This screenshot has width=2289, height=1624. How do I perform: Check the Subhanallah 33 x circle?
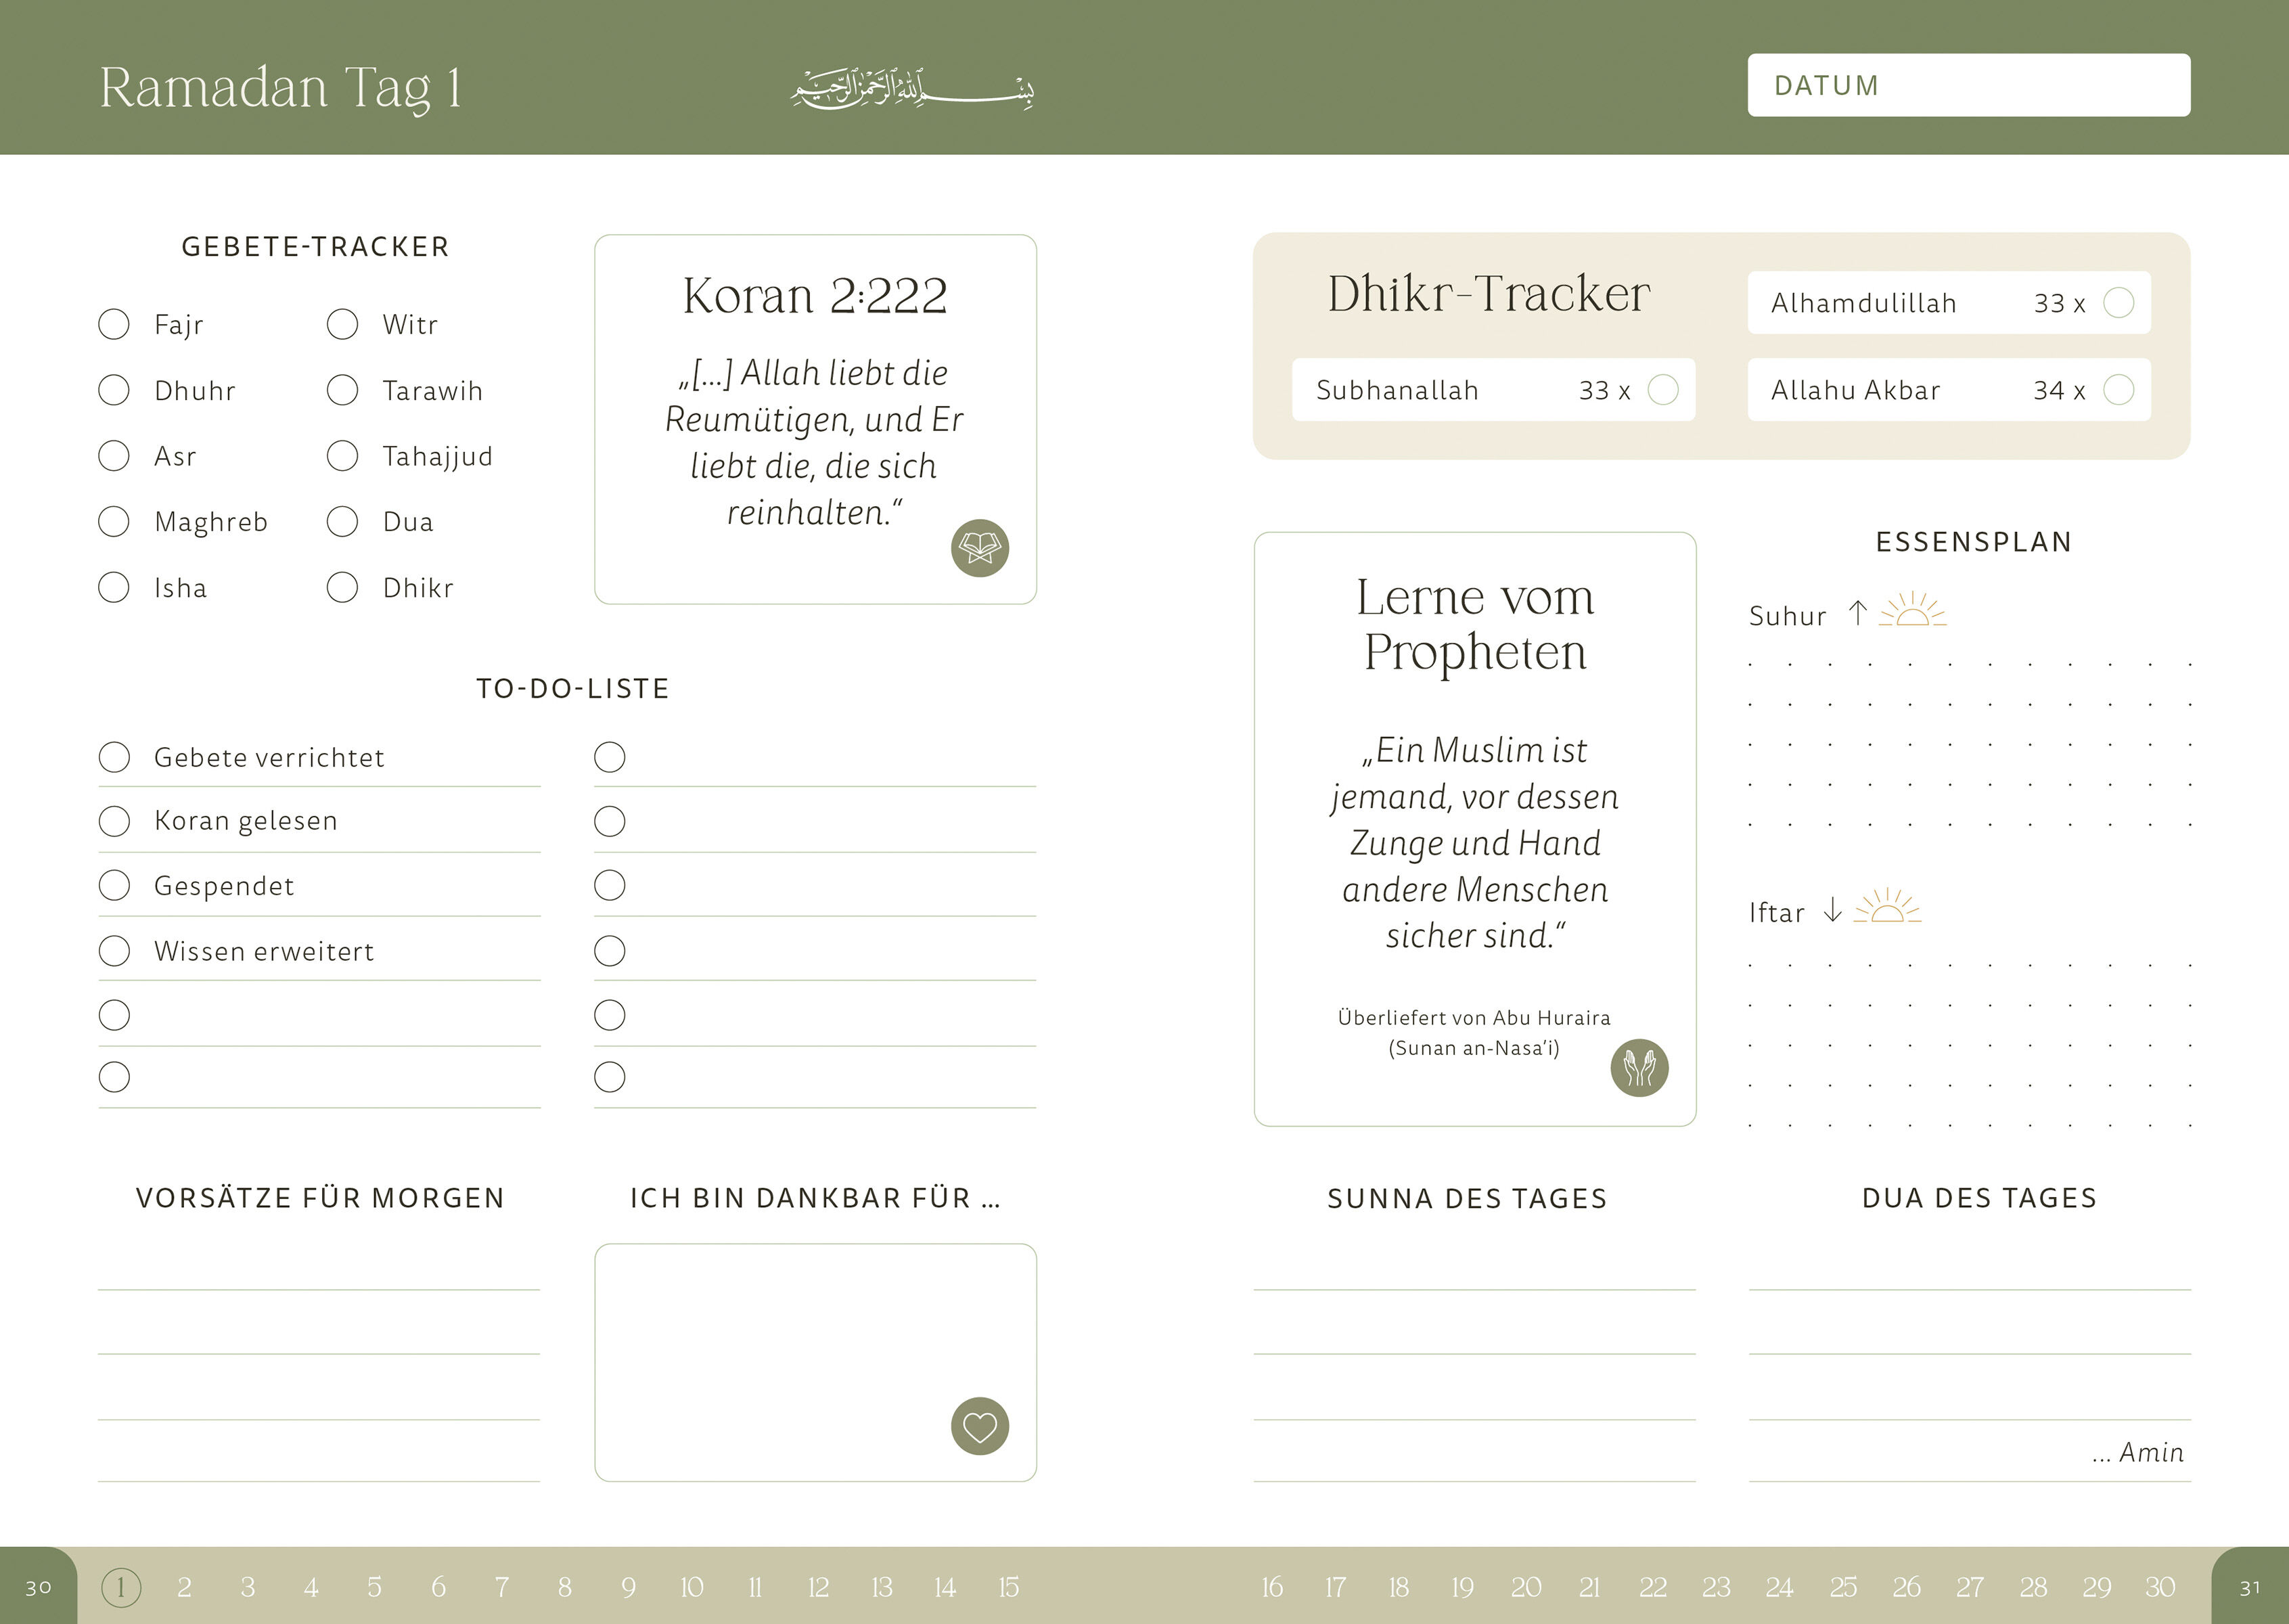click(x=1662, y=390)
